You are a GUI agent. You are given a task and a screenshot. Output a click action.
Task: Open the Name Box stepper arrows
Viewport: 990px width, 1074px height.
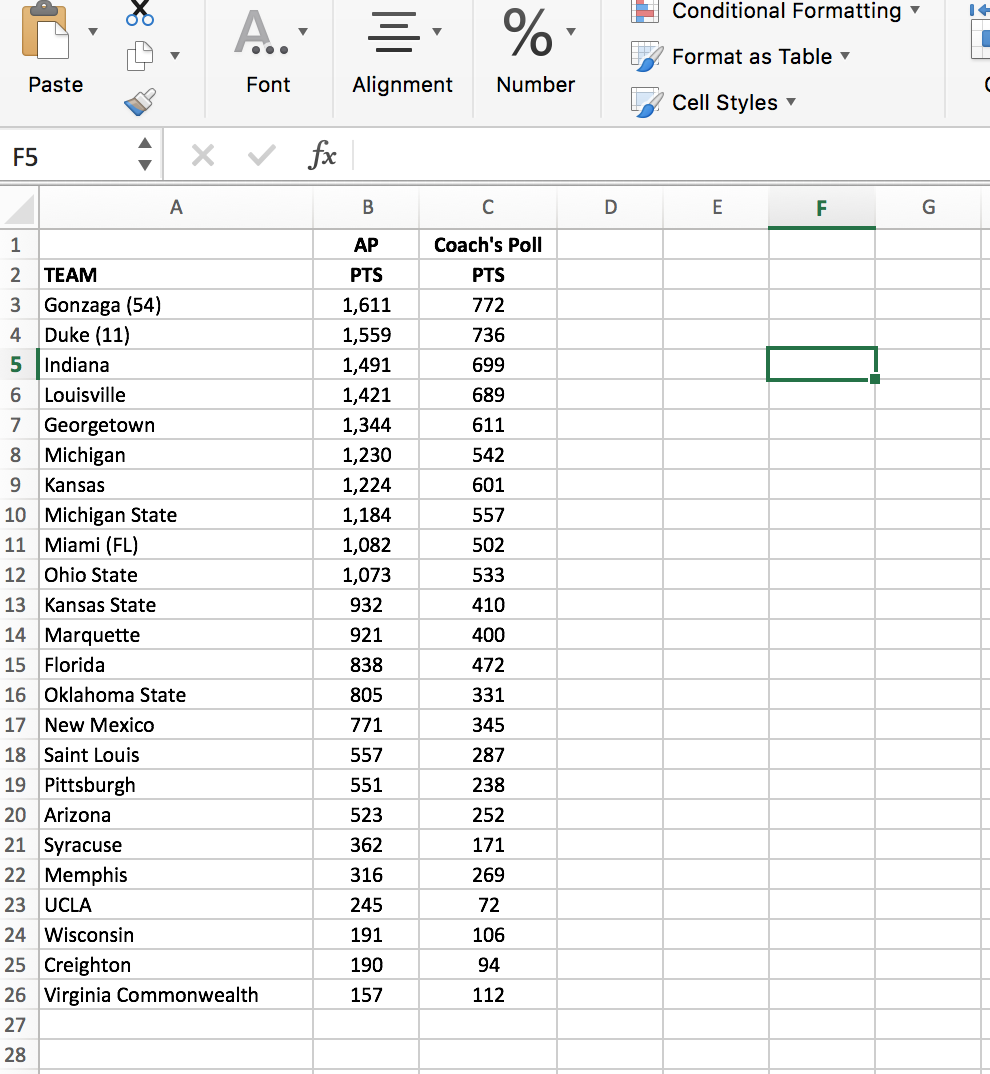click(145, 154)
